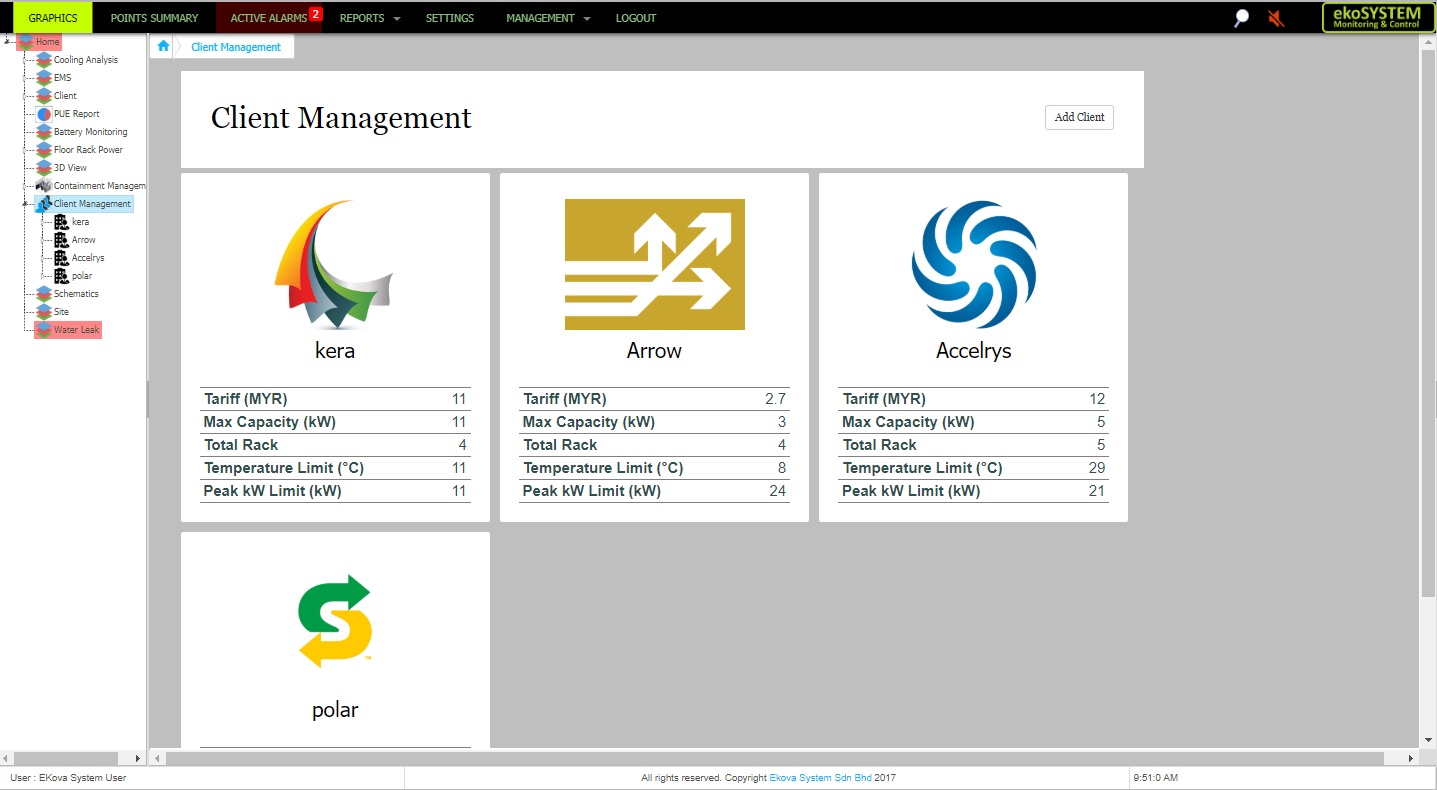Click the kera client name heading
Image resolution: width=1437 pixels, height=790 pixels.
pos(334,351)
